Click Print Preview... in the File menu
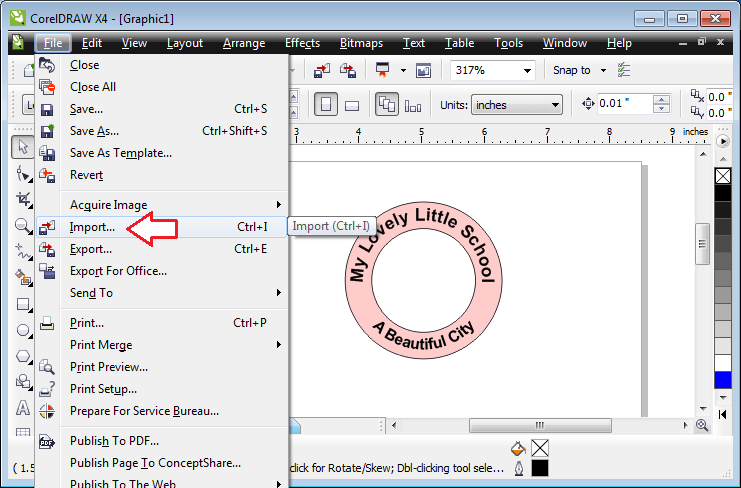The height and width of the screenshot is (488, 741). pos(108,367)
